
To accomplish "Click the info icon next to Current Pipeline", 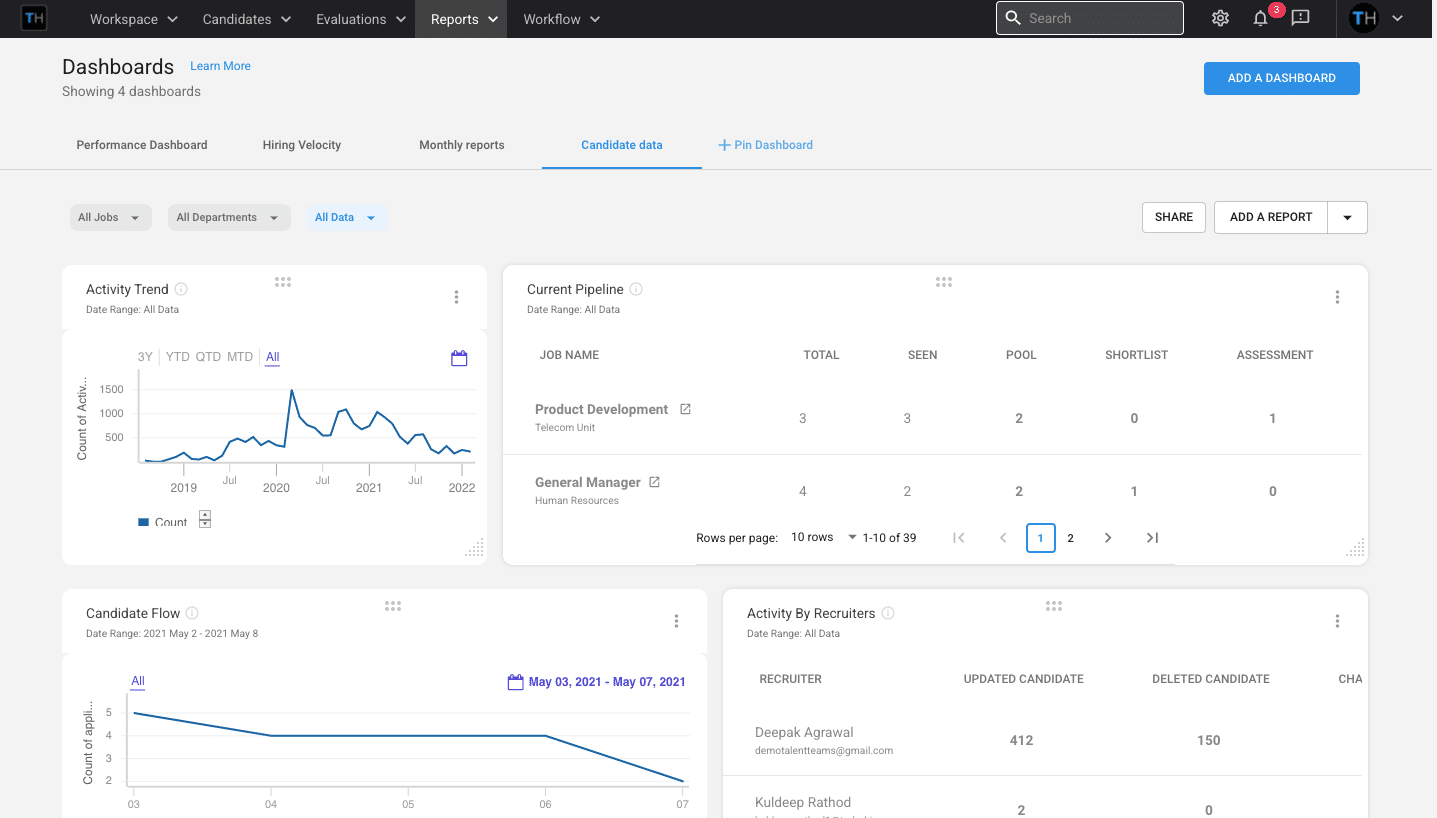I will point(637,289).
